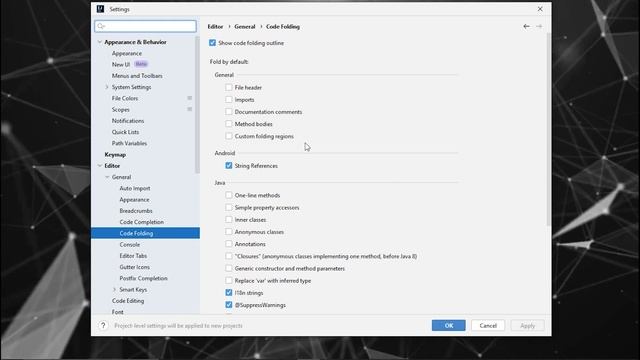Open Notifications settings
The height and width of the screenshot is (360, 640).
click(128, 121)
